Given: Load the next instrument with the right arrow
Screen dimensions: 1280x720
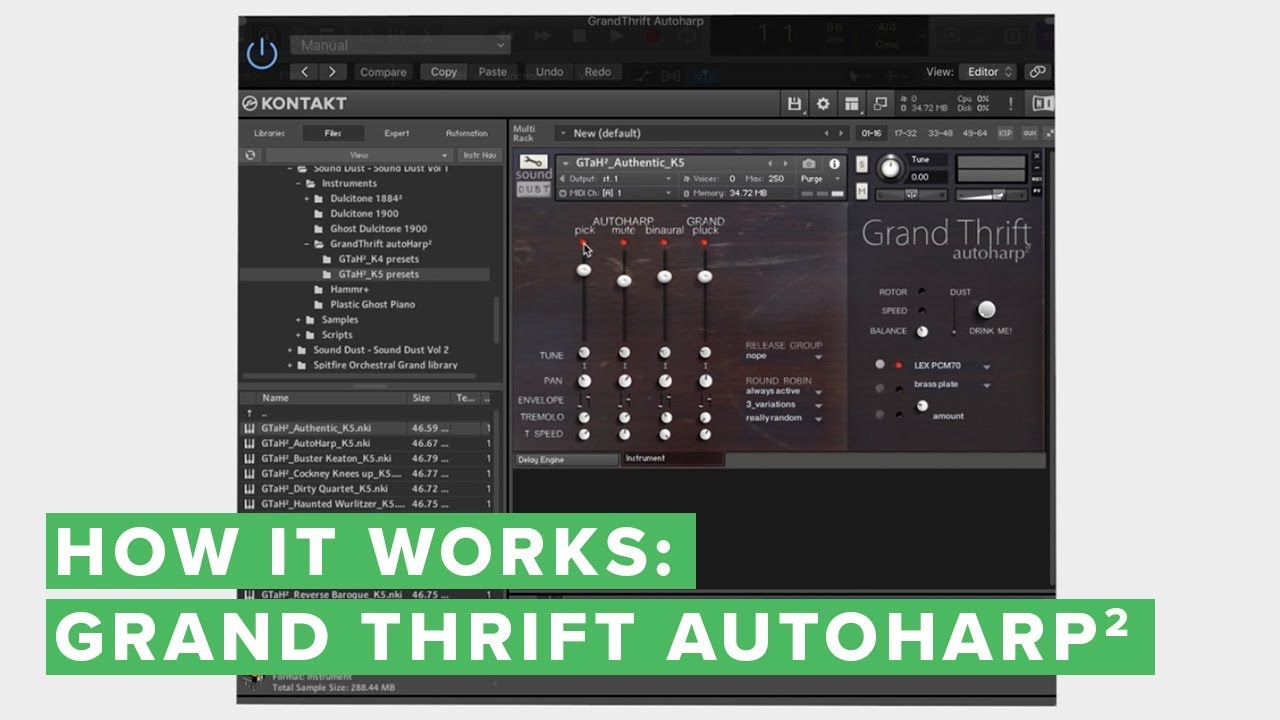Looking at the screenshot, I should click(786, 163).
